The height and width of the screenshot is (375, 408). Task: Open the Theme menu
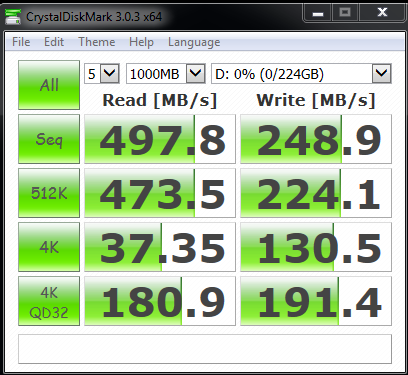[x=97, y=42]
